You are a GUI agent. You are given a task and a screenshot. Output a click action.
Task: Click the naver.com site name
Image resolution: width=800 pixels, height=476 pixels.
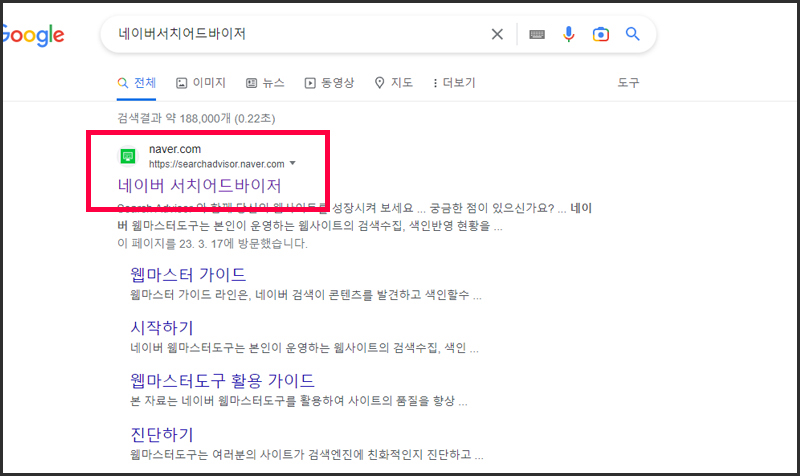tap(175, 149)
